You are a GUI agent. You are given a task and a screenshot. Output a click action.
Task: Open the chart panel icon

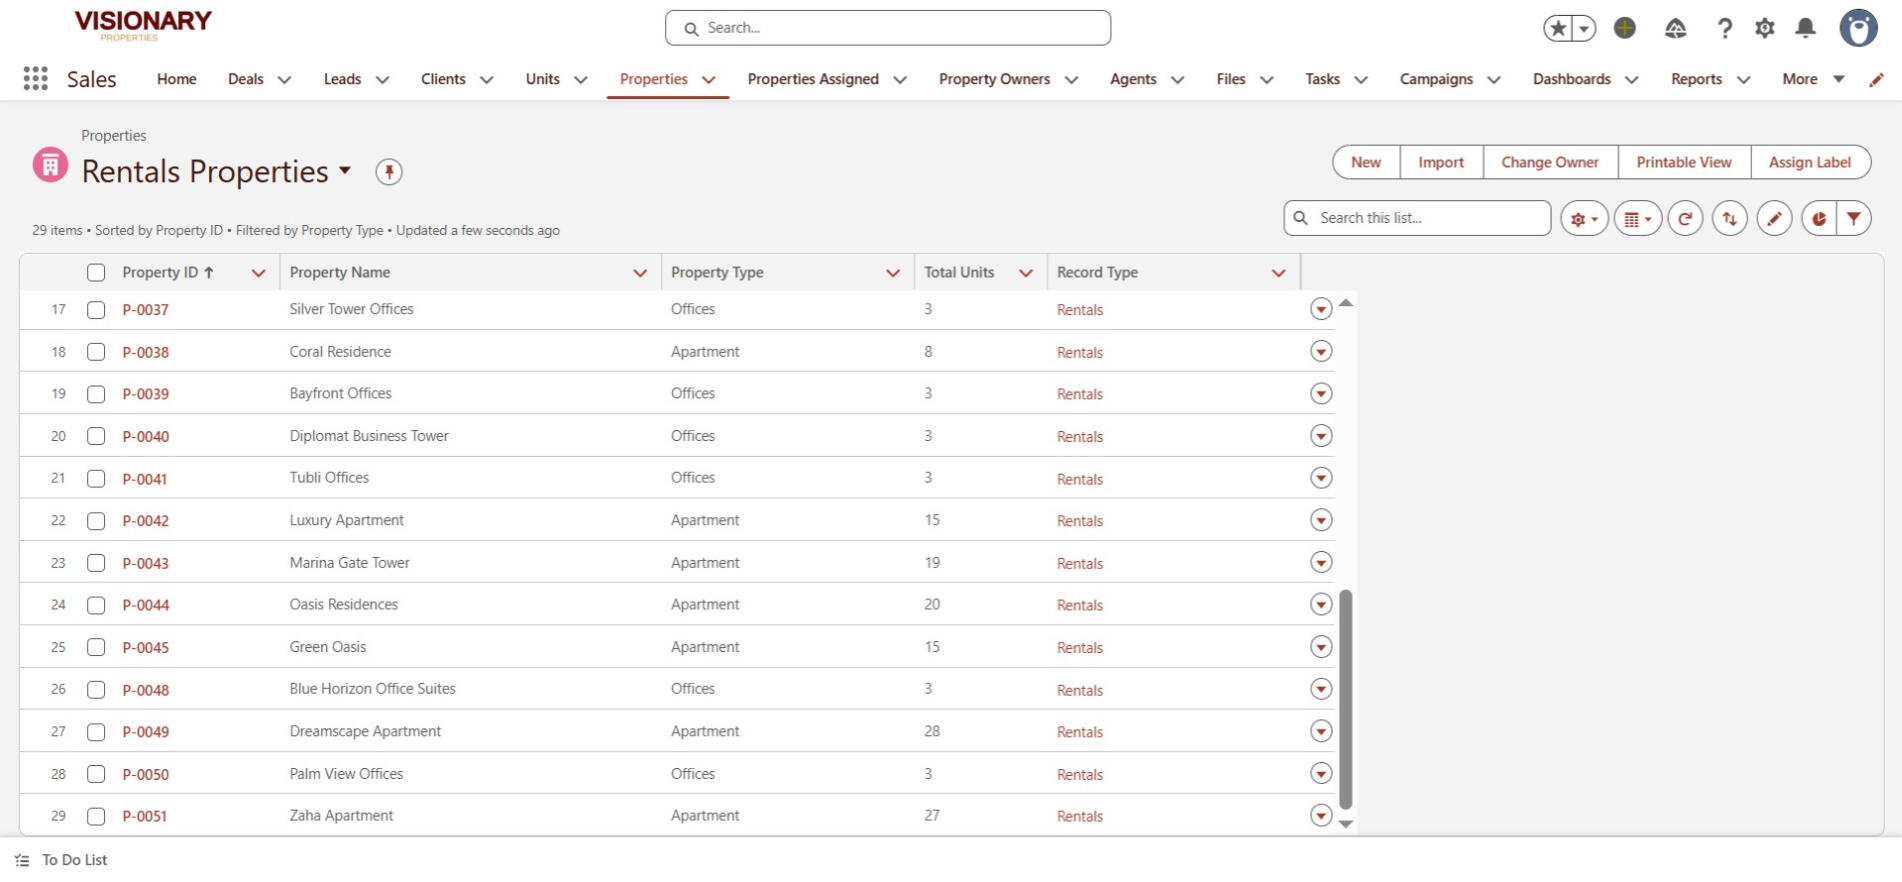click(1819, 218)
